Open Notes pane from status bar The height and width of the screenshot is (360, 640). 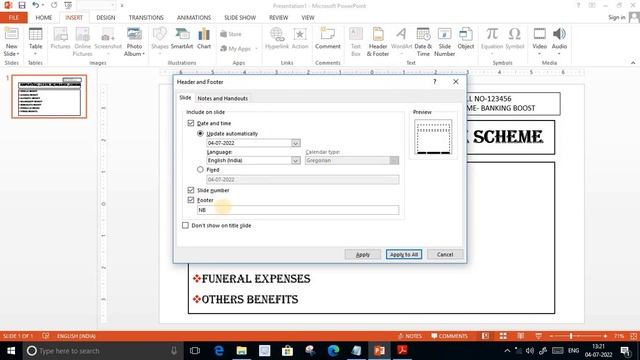point(410,336)
